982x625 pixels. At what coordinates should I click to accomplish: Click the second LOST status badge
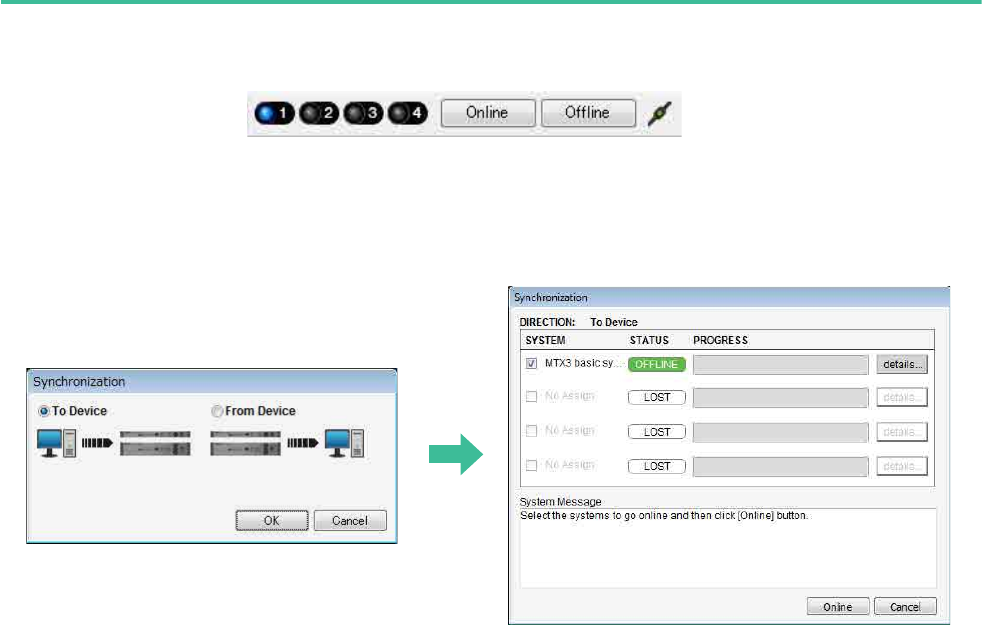pyautogui.click(x=656, y=432)
